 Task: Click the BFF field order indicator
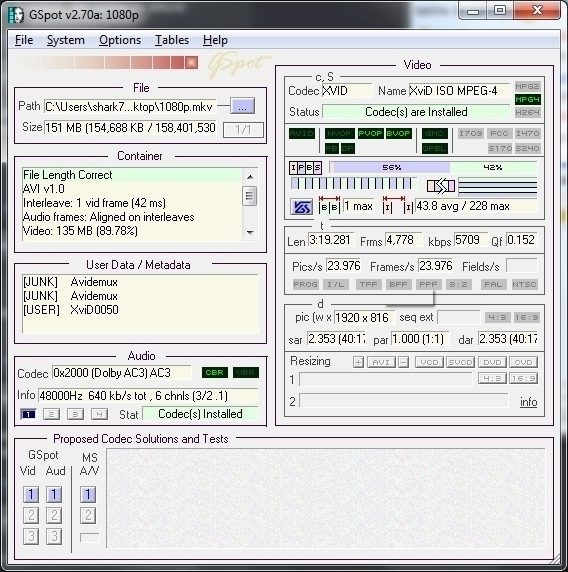[398, 284]
